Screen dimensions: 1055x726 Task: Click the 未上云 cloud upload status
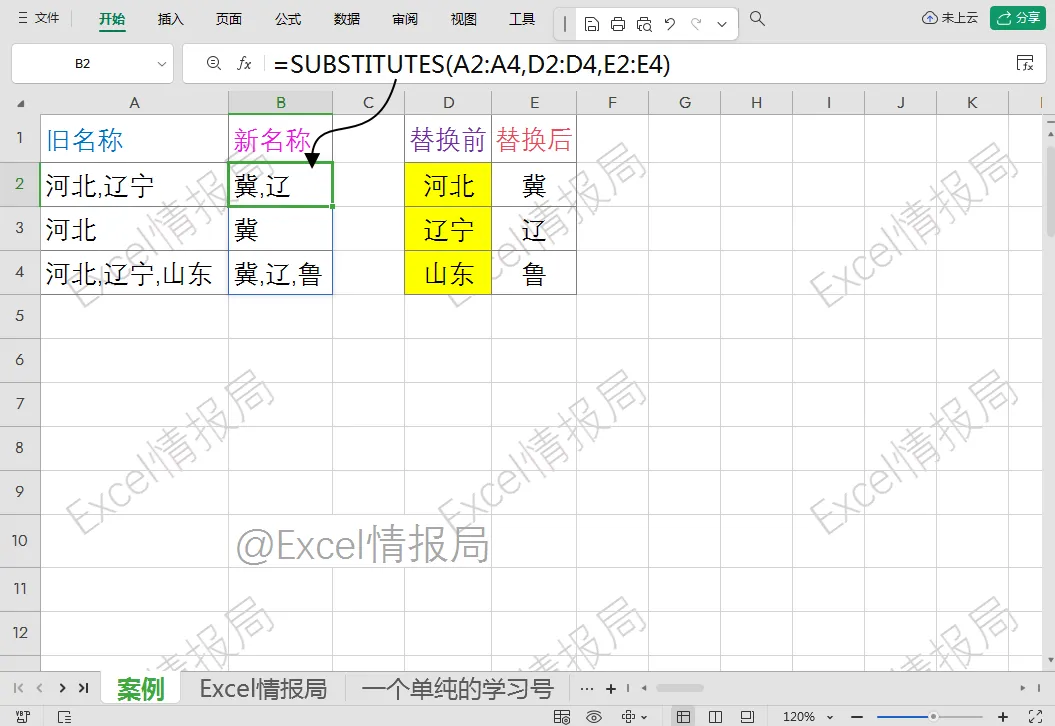coord(949,18)
